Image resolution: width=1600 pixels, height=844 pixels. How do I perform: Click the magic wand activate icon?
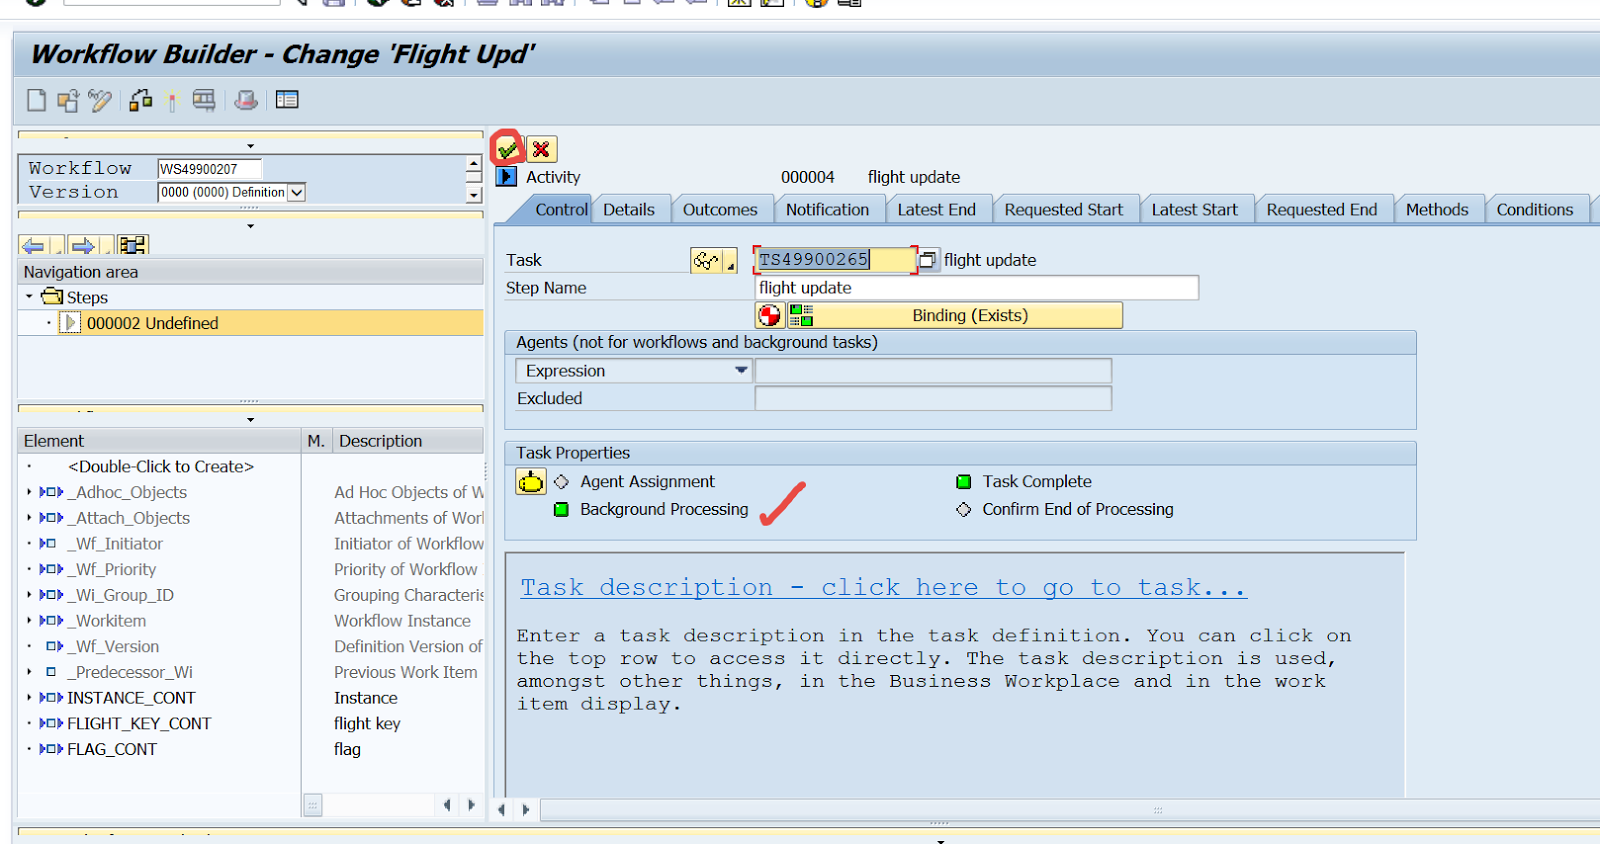pos(172,100)
